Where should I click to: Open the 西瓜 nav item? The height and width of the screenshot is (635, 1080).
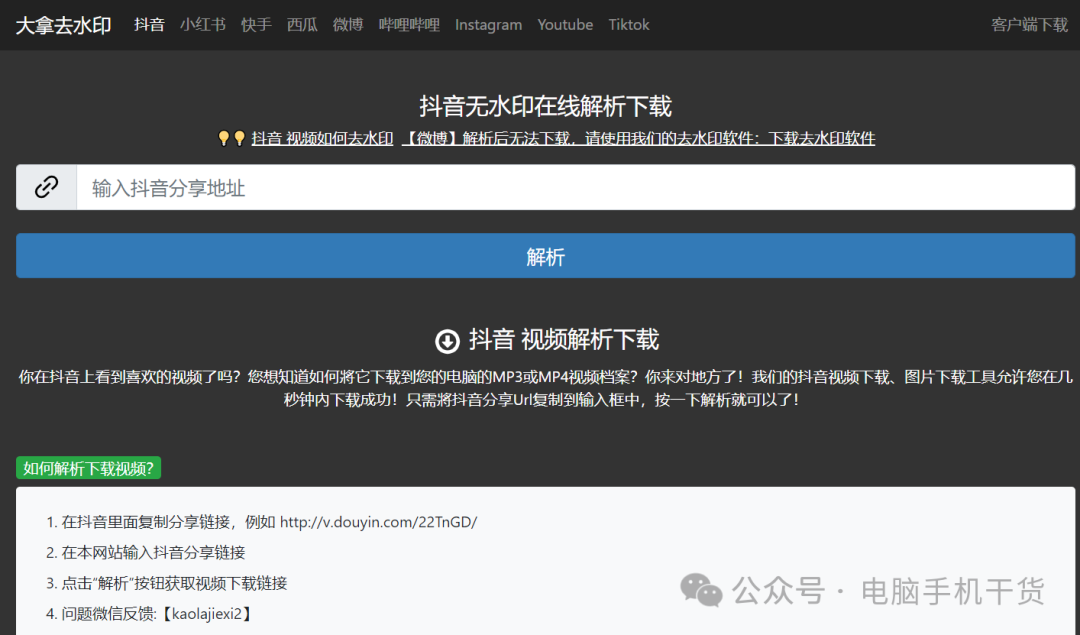pyautogui.click(x=302, y=25)
